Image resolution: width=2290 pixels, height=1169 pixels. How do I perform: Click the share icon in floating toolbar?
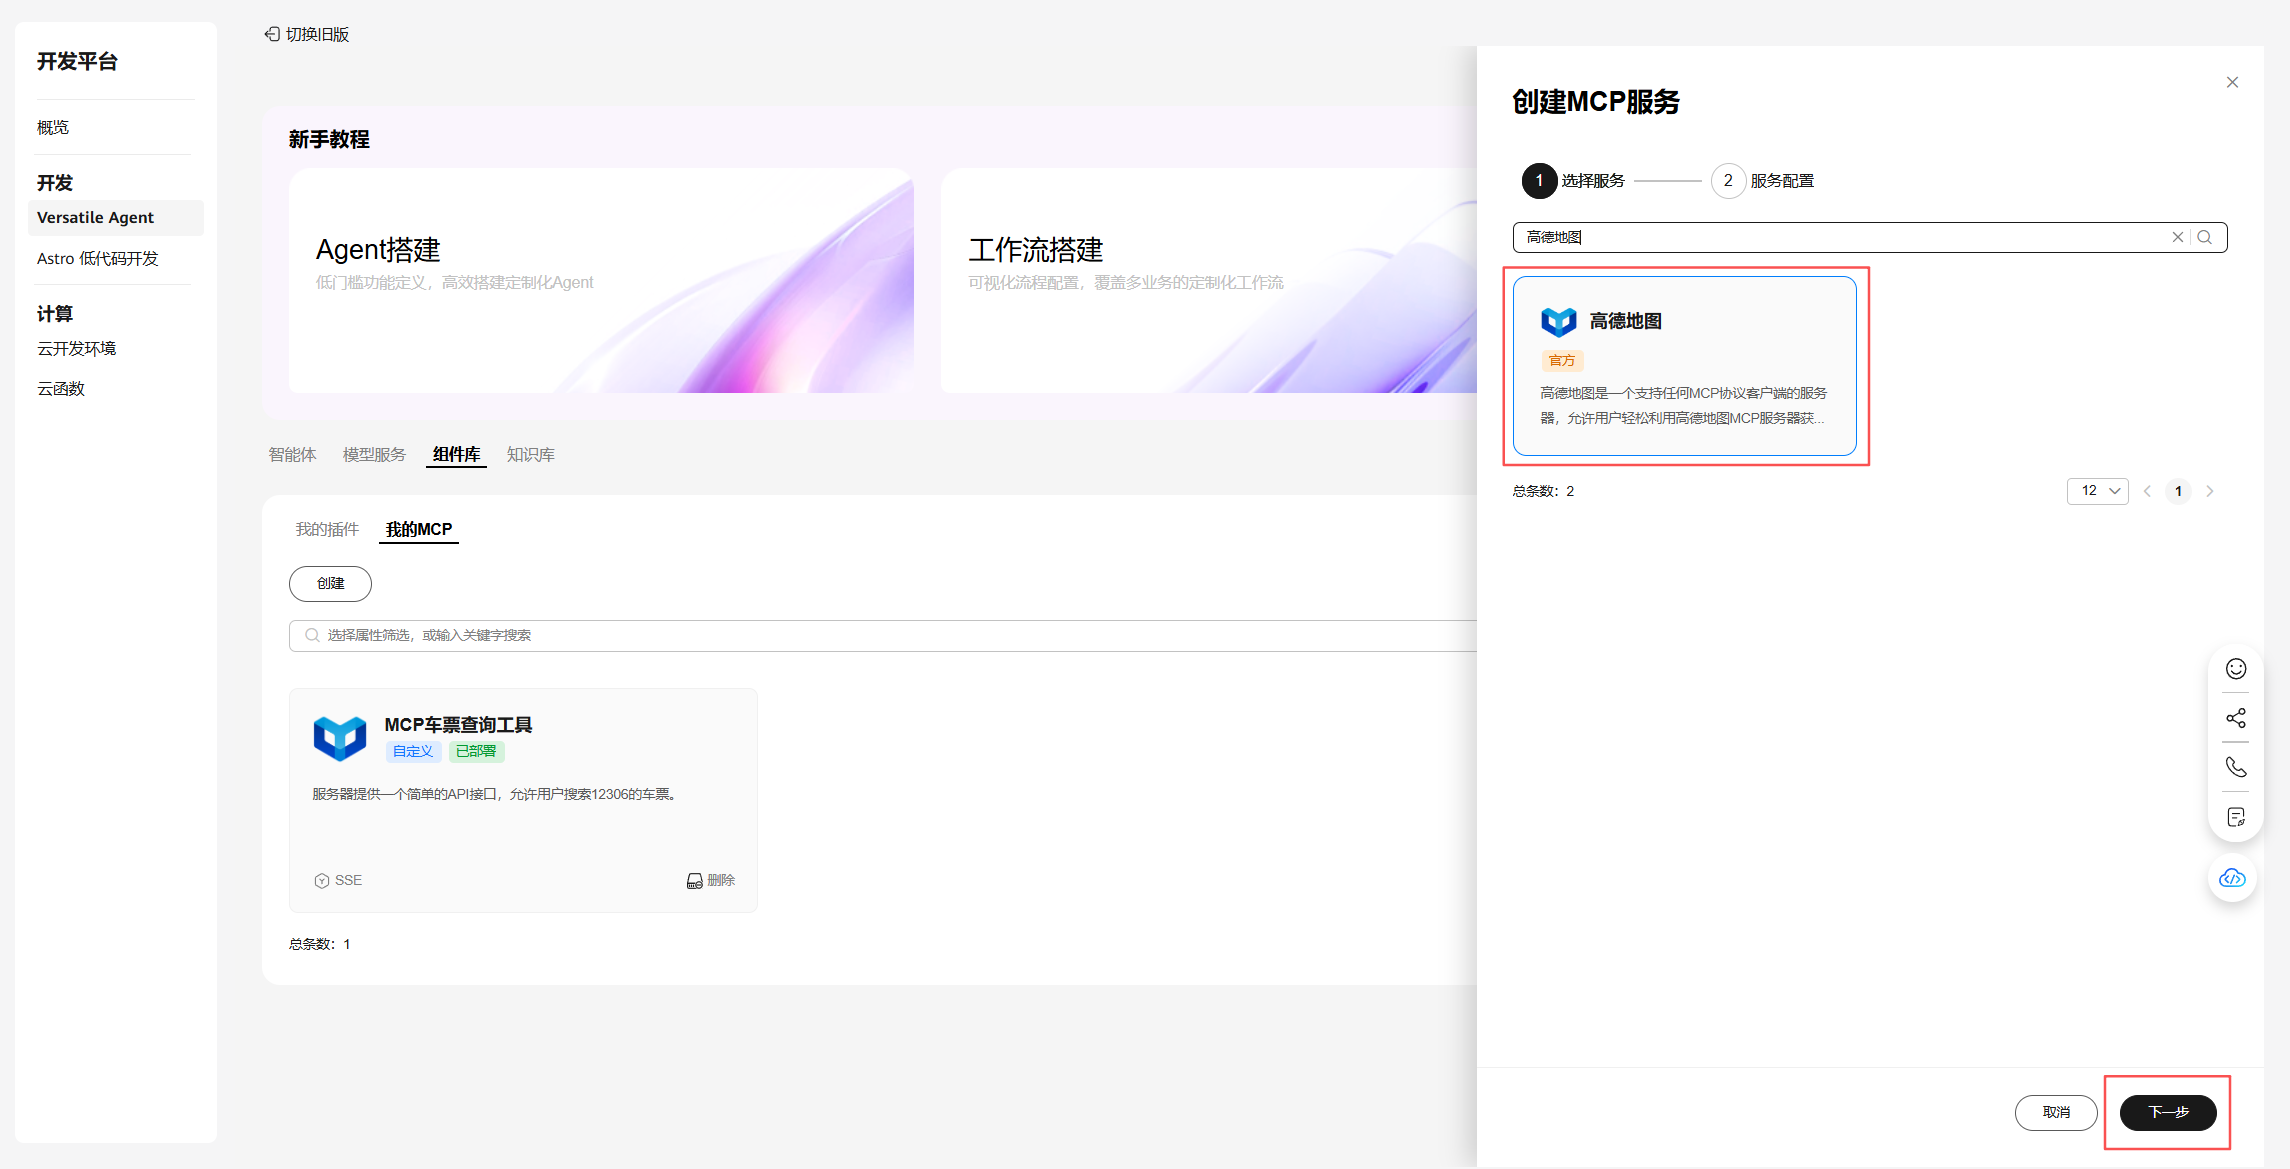click(x=2236, y=718)
